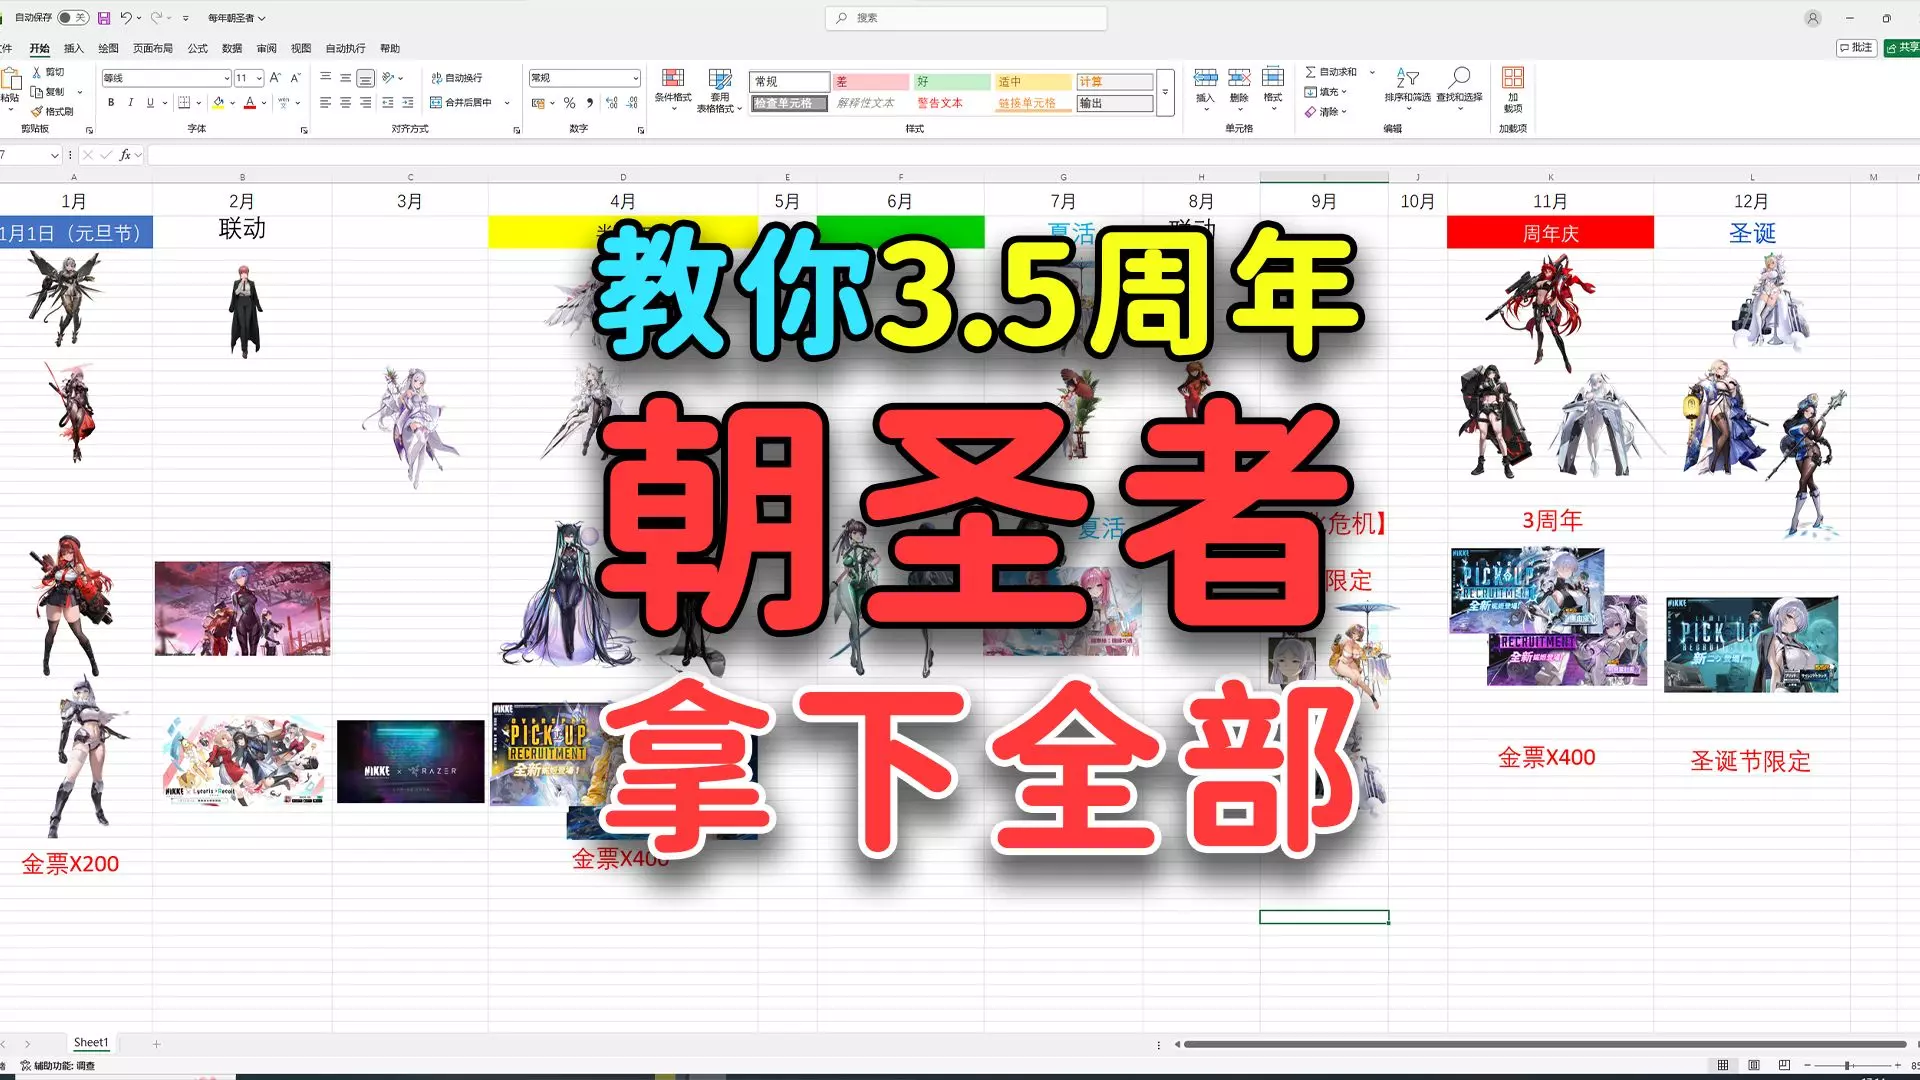Expand the font name dropdown
This screenshot has height=1080, width=1920.
point(226,78)
